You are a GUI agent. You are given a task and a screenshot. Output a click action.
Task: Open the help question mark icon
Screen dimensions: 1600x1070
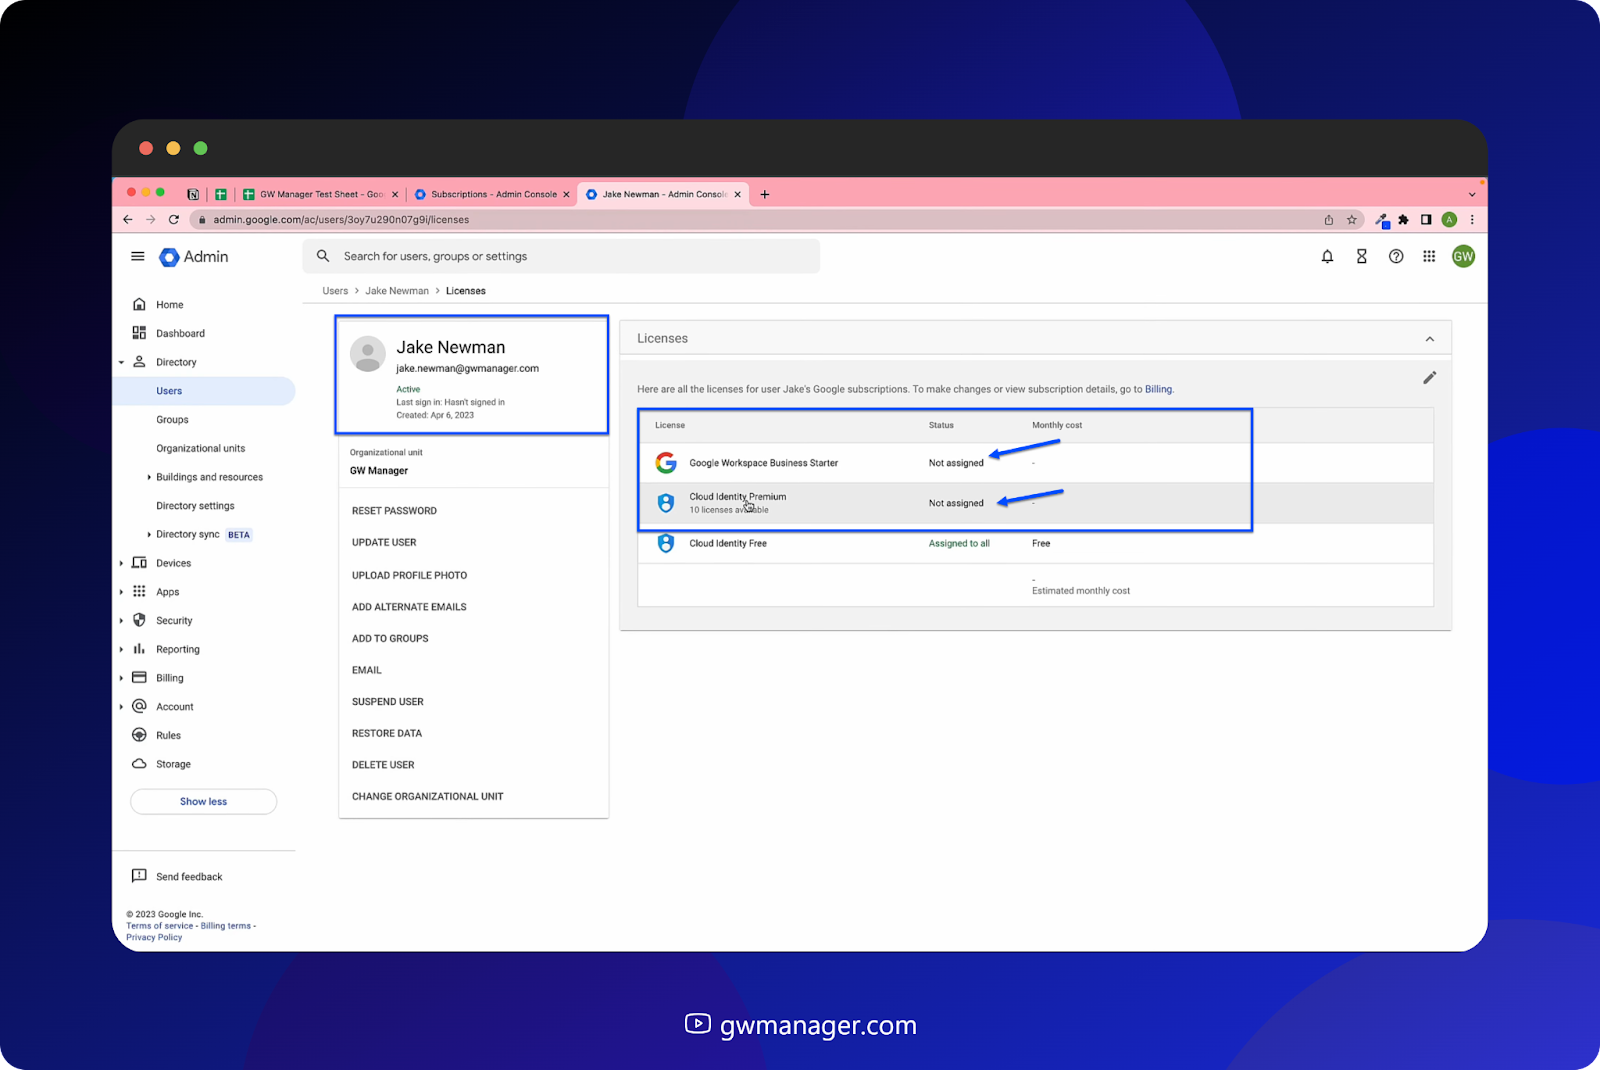pos(1396,257)
